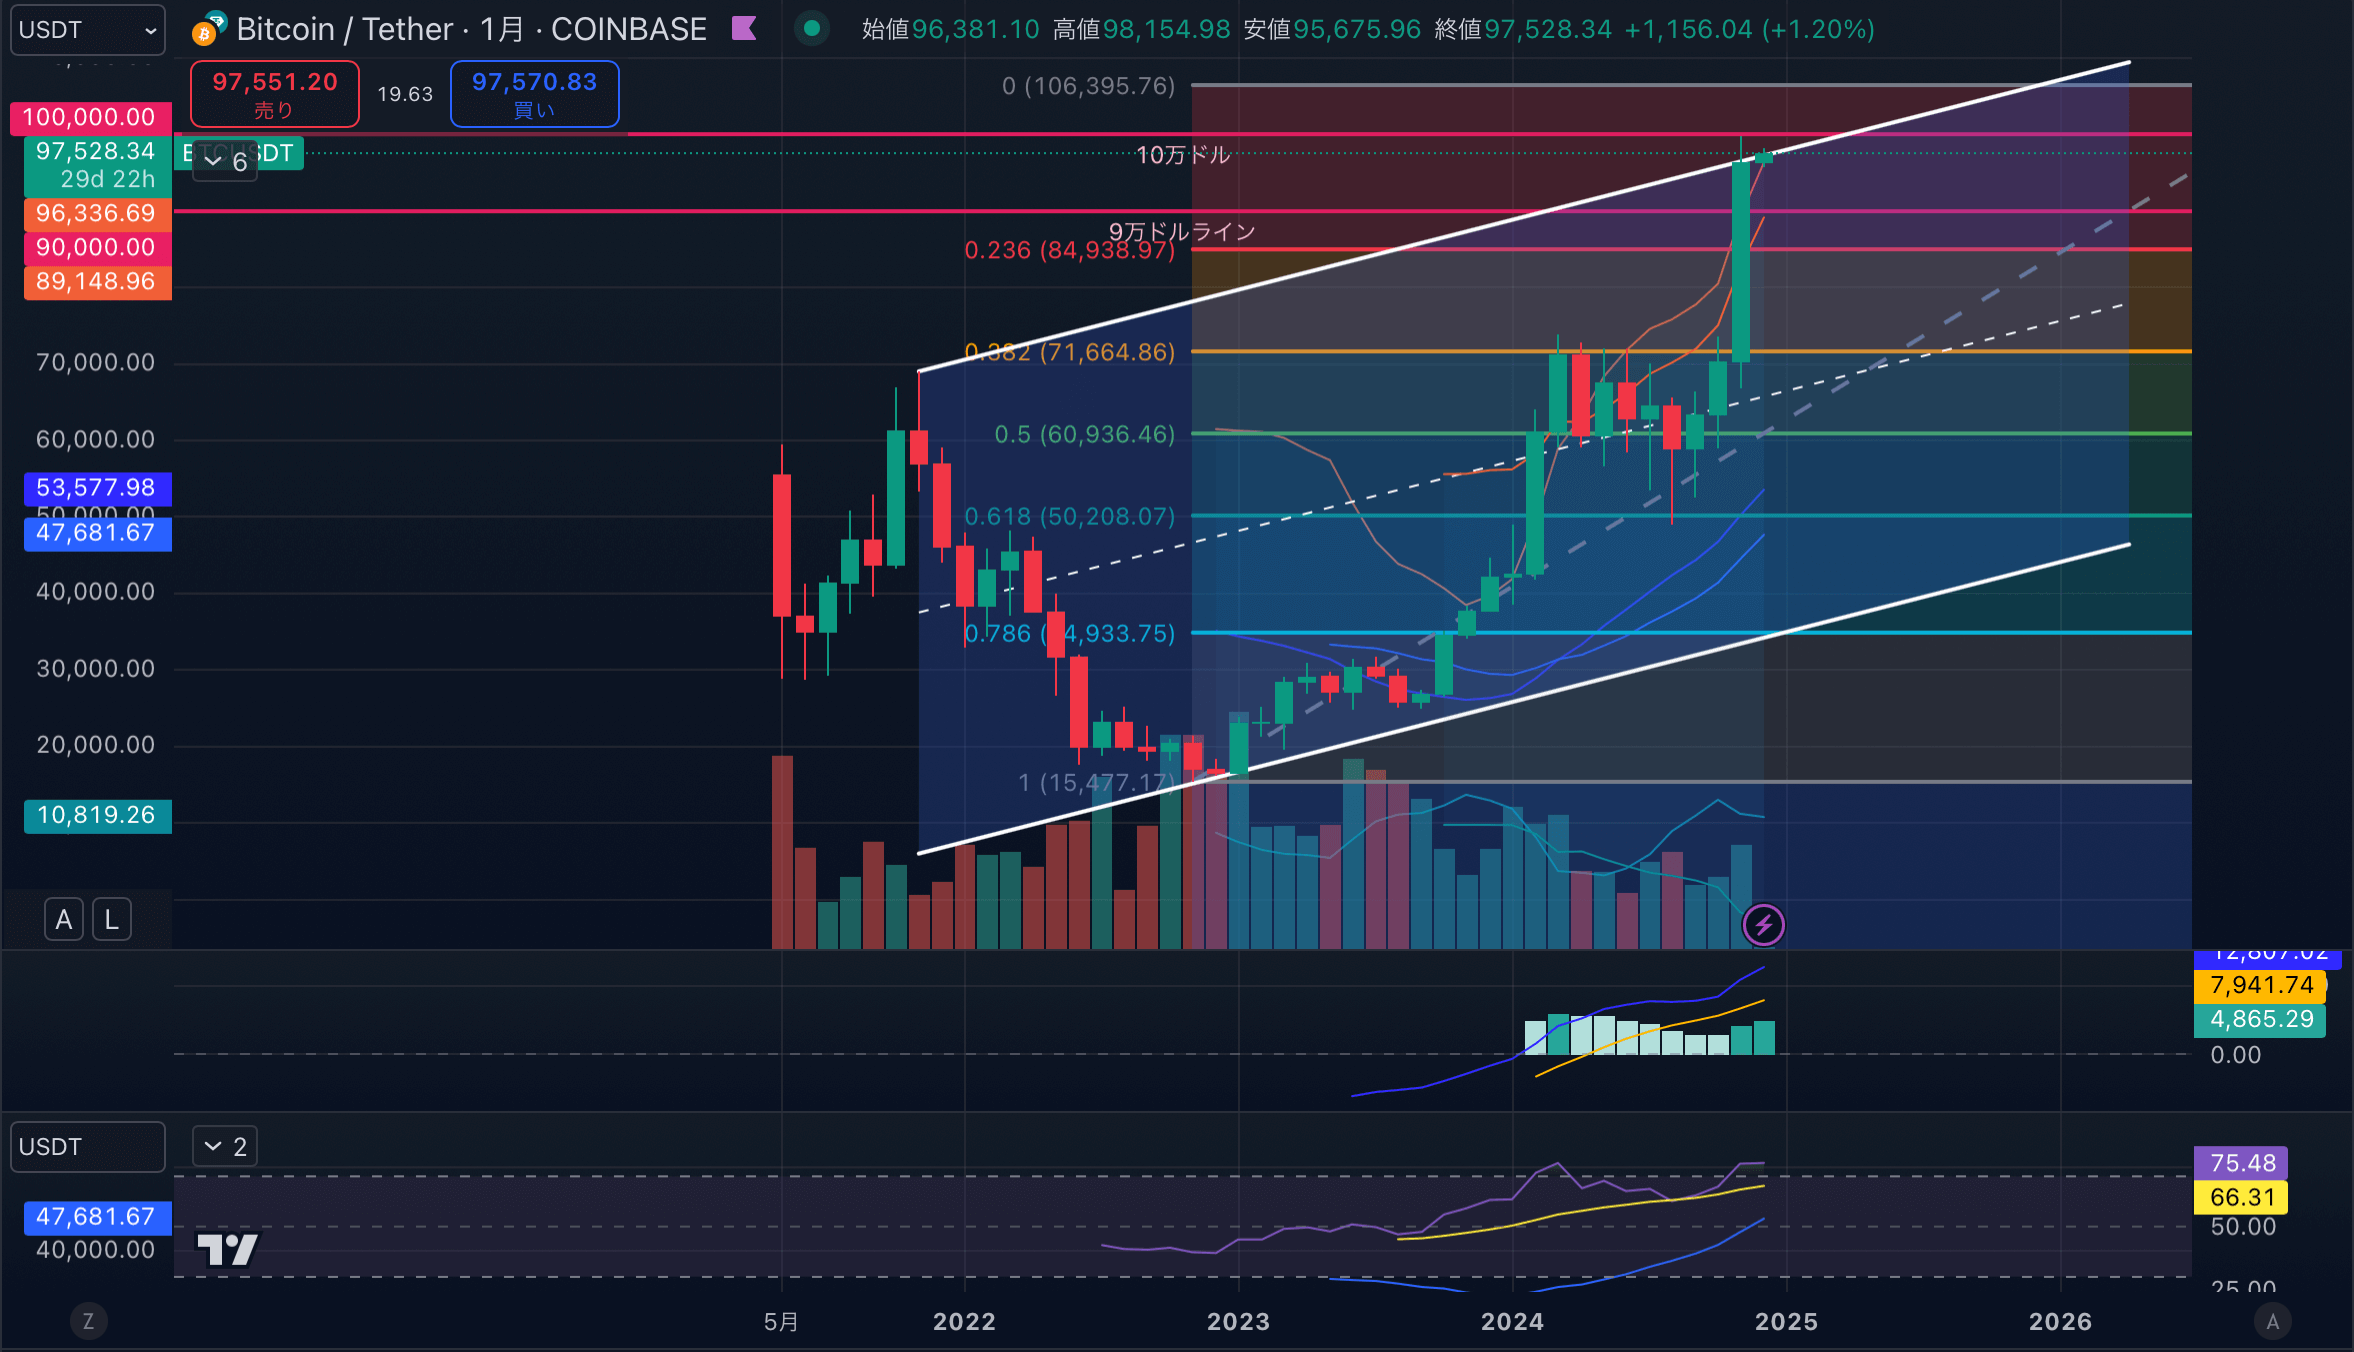Select the 9万ドルライン horizontal line label
The image size is (2354, 1352).
tap(1182, 231)
